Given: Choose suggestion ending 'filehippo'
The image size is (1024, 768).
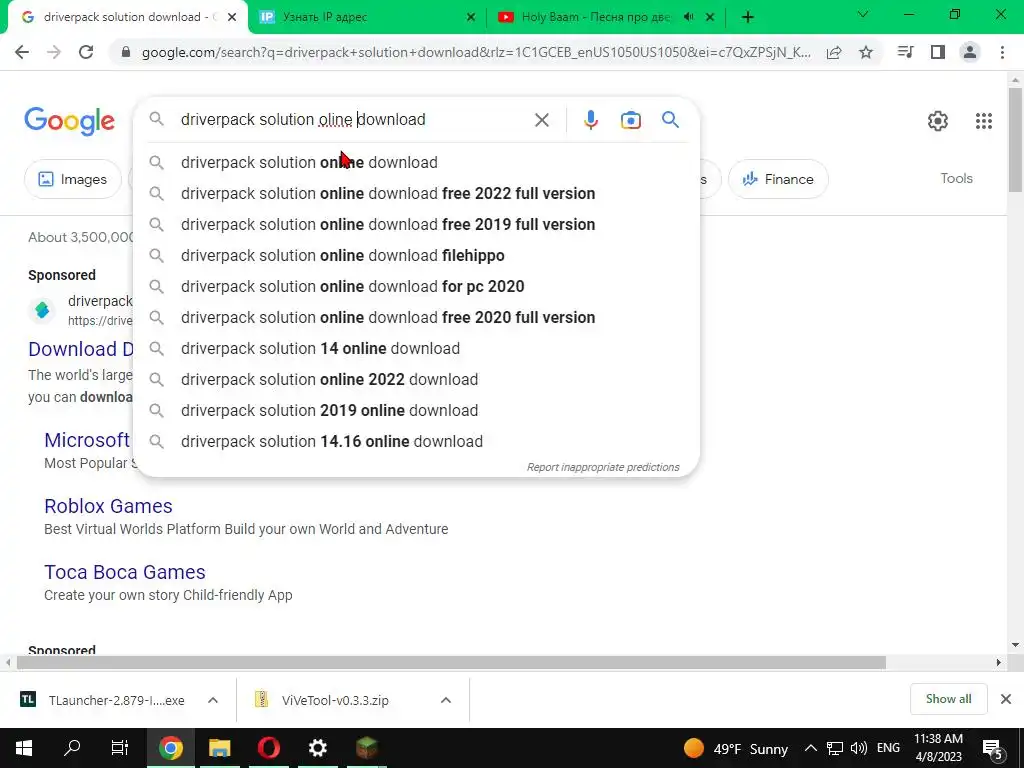Looking at the screenshot, I should (417, 255).
